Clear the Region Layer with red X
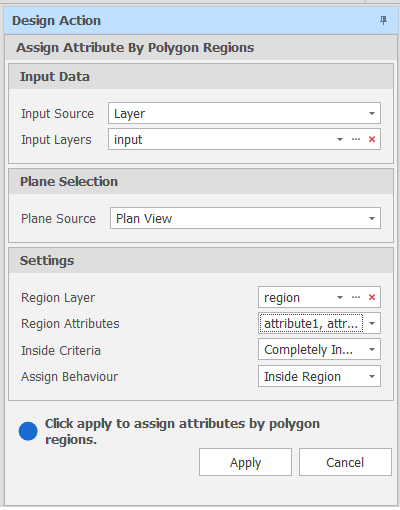The width and height of the screenshot is (400, 510). (x=372, y=297)
